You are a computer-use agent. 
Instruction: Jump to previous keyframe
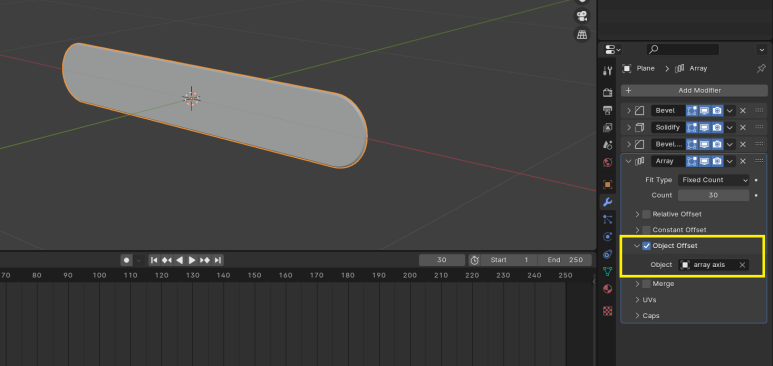click(x=167, y=260)
